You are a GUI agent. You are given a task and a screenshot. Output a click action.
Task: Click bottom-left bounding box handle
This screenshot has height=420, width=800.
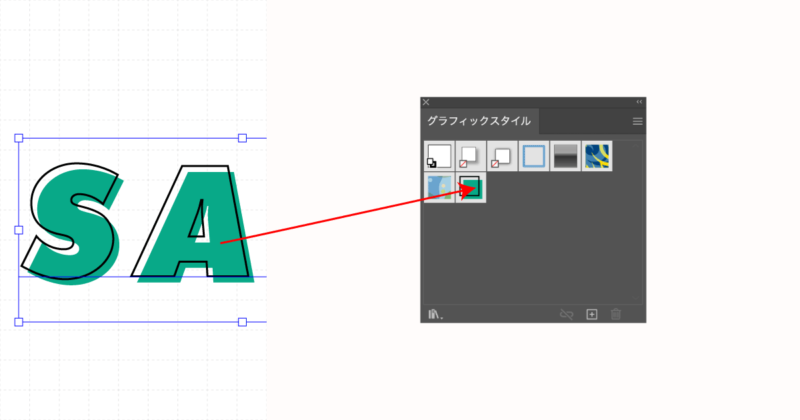[18, 322]
